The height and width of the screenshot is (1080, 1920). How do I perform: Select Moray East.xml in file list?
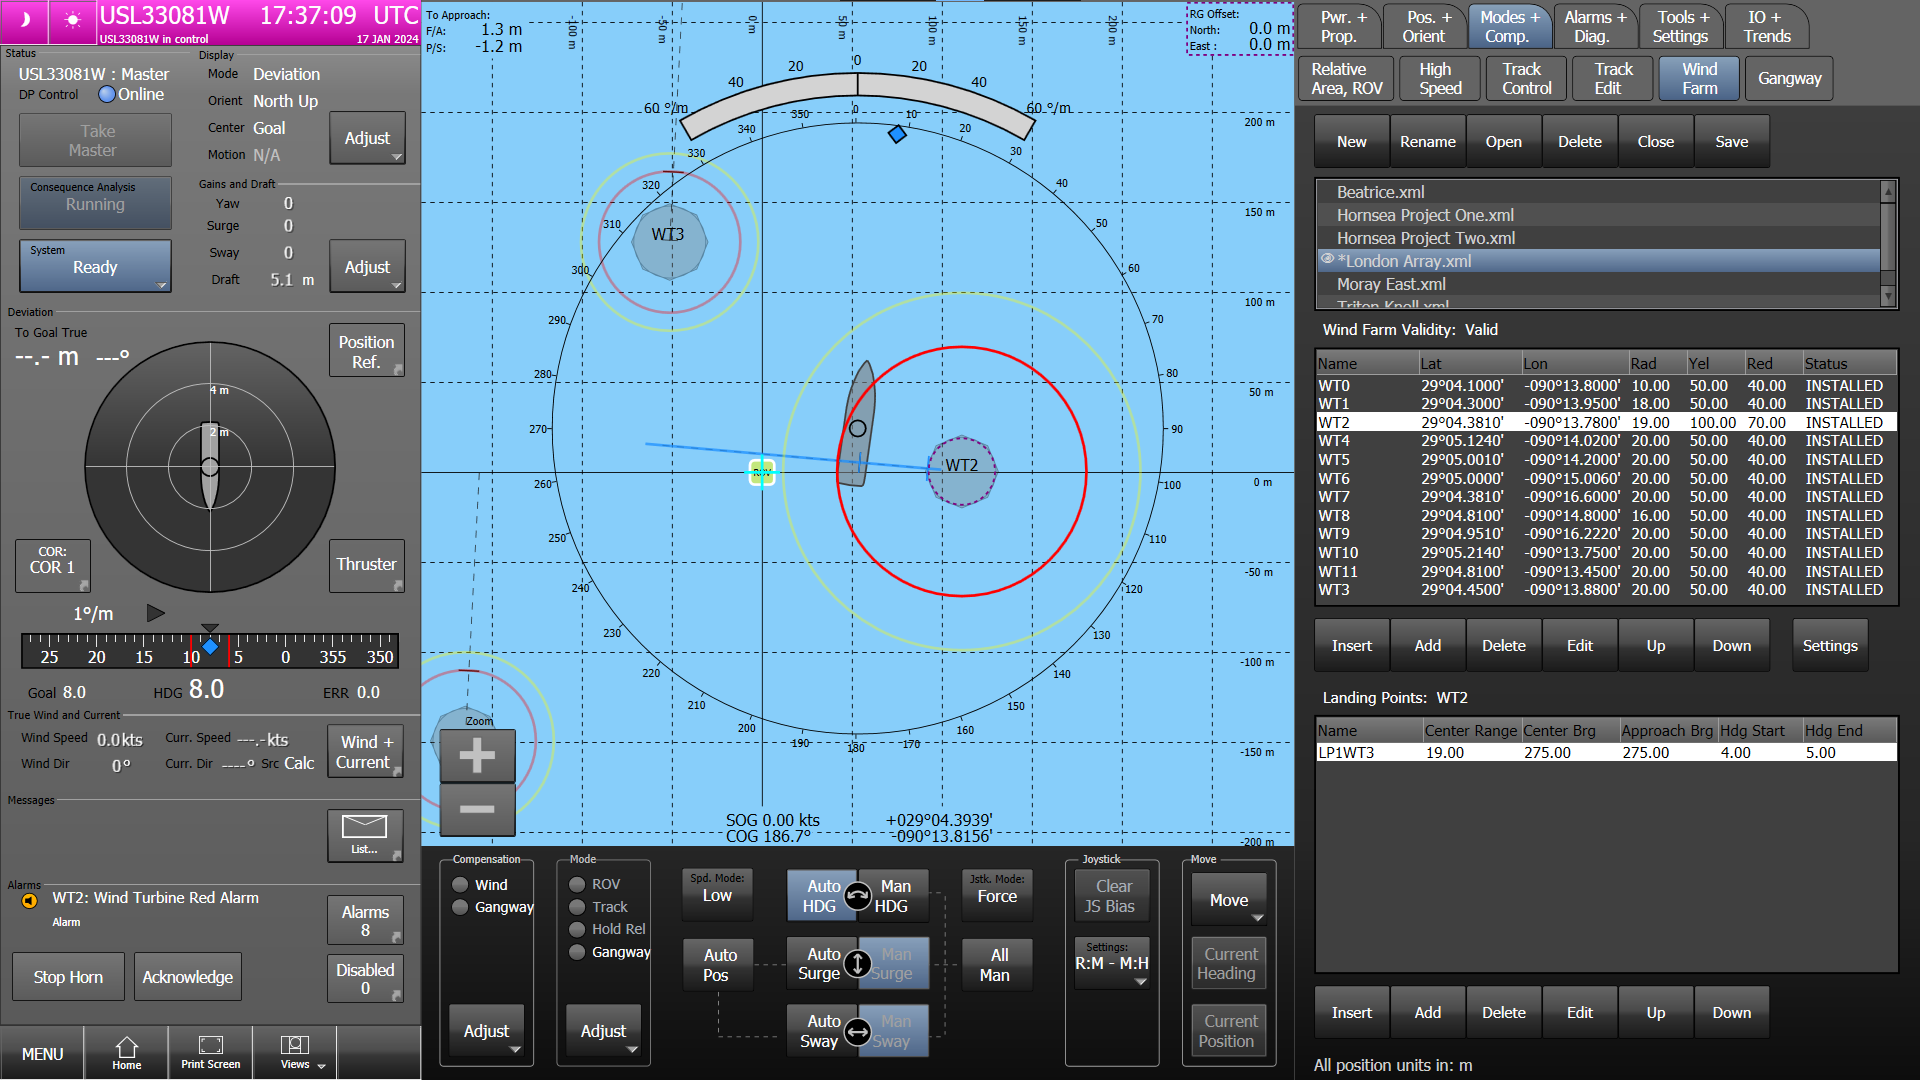1391,284
